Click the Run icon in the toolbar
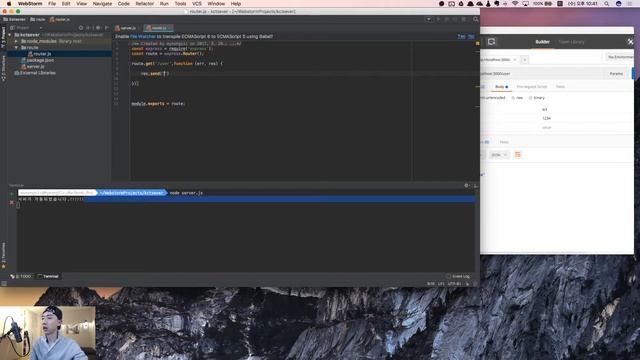Viewport: 640px width, 360px height. pyautogui.click(x=438, y=19)
